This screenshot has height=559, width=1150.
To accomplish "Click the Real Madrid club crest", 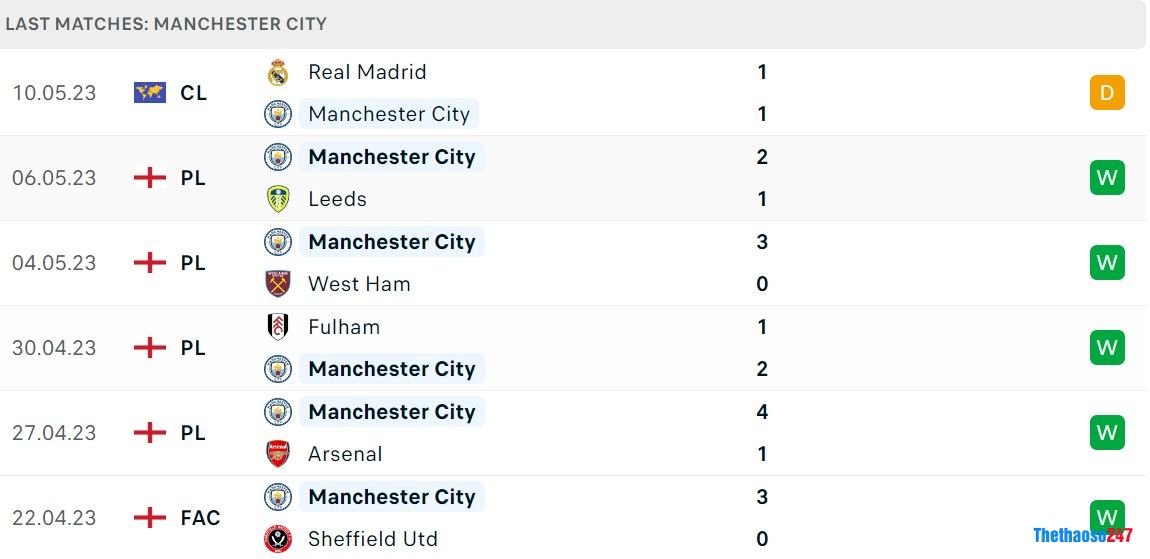I will [278, 72].
